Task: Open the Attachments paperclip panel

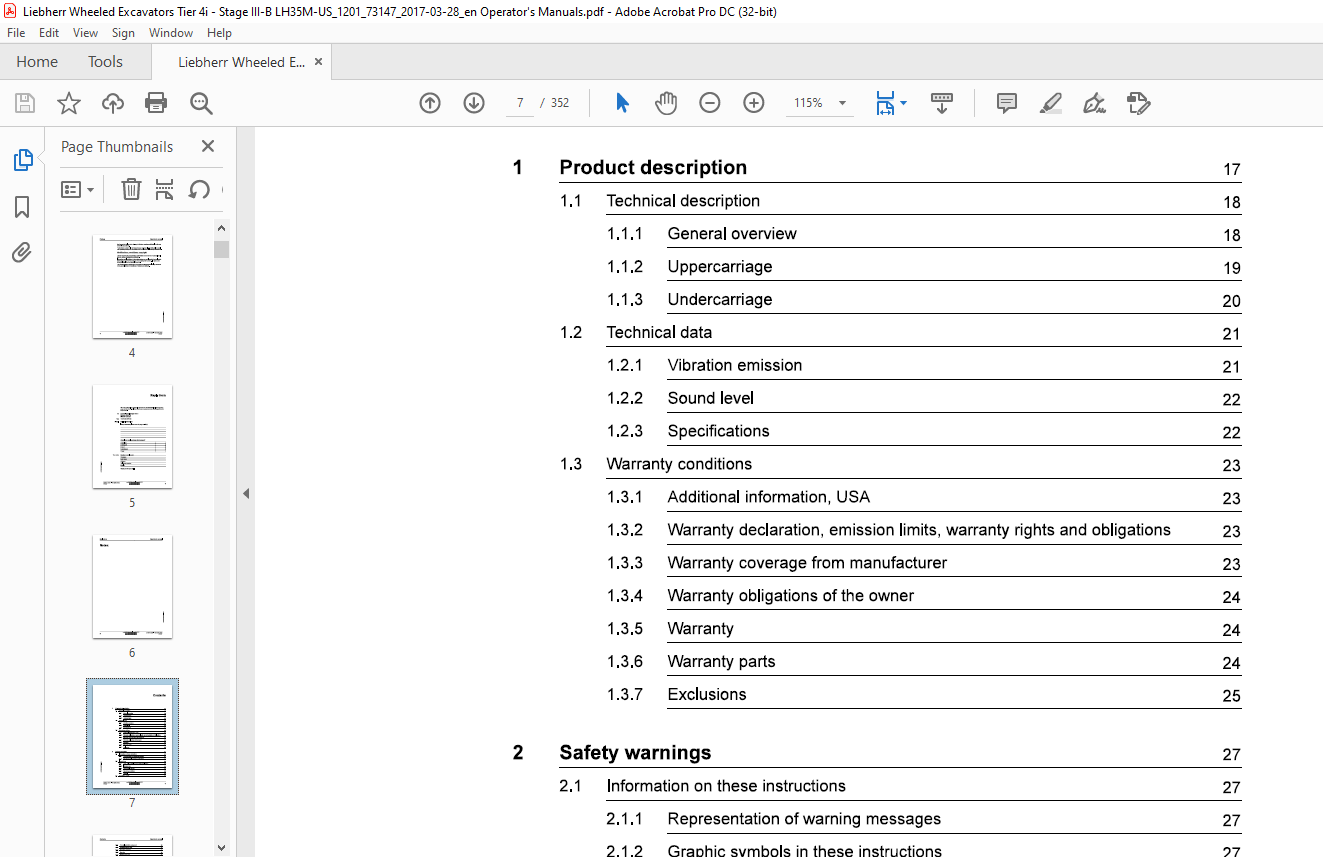Action: point(22,252)
